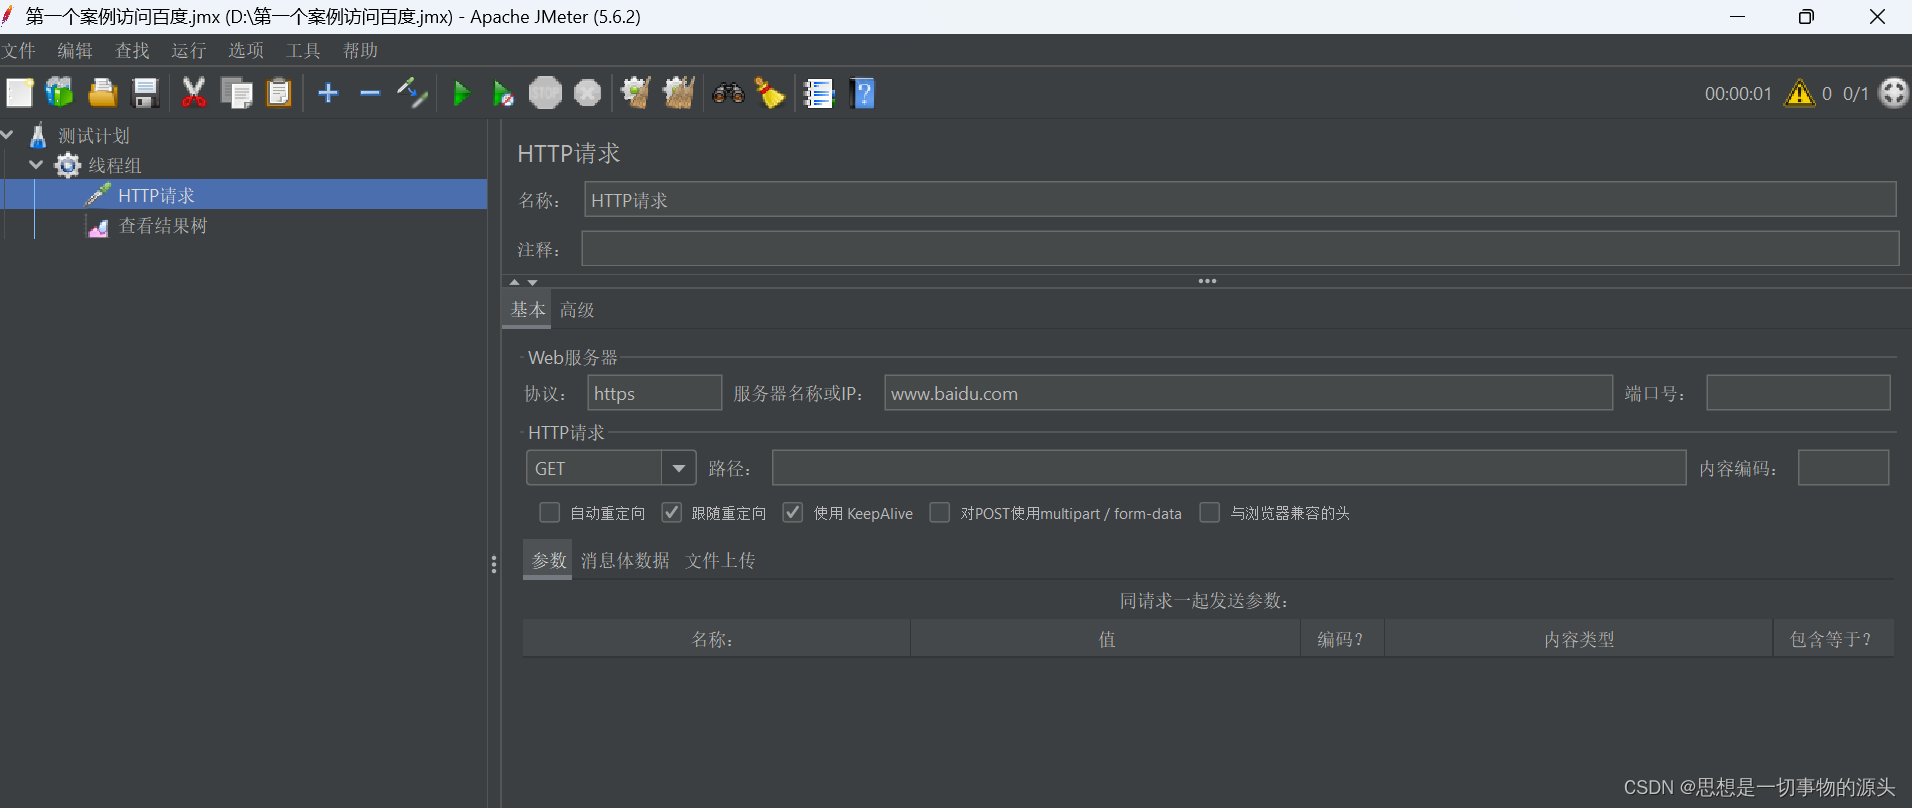Click the Open file folder icon
The width and height of the screenshot is (1912, 808).
[103, 93]
